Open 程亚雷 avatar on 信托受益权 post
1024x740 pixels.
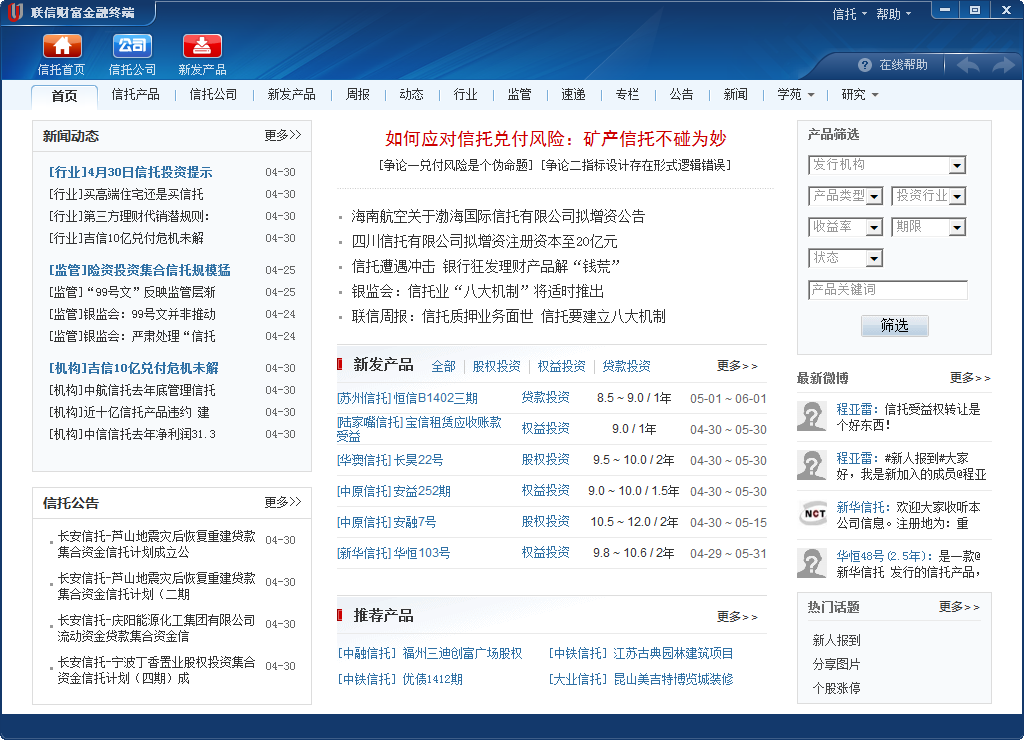pyautogui.click(x=812, y=416)
